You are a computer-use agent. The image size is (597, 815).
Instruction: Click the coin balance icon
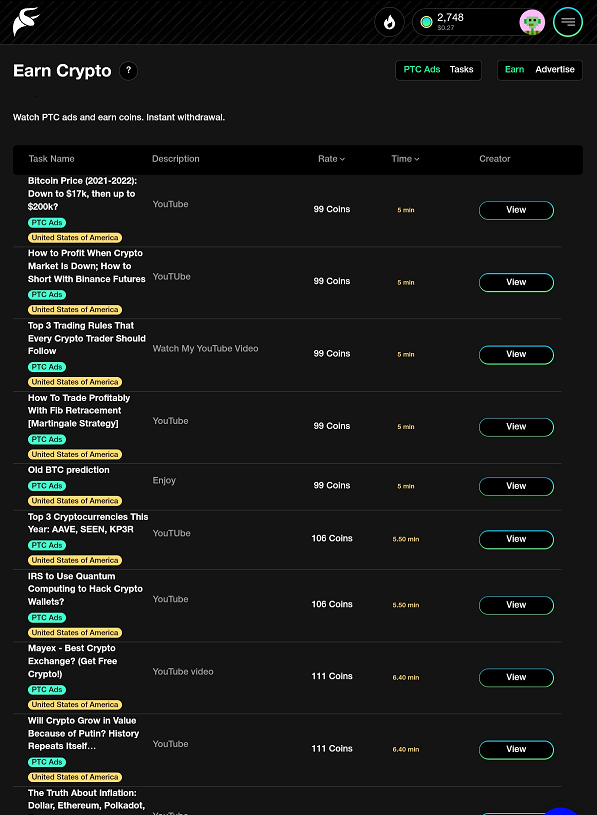(426, 22)
